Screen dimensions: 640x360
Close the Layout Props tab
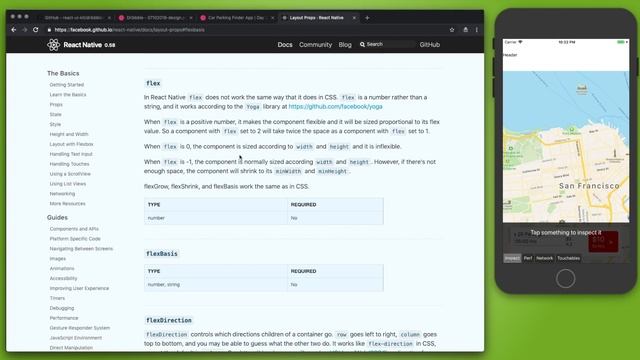354,18
